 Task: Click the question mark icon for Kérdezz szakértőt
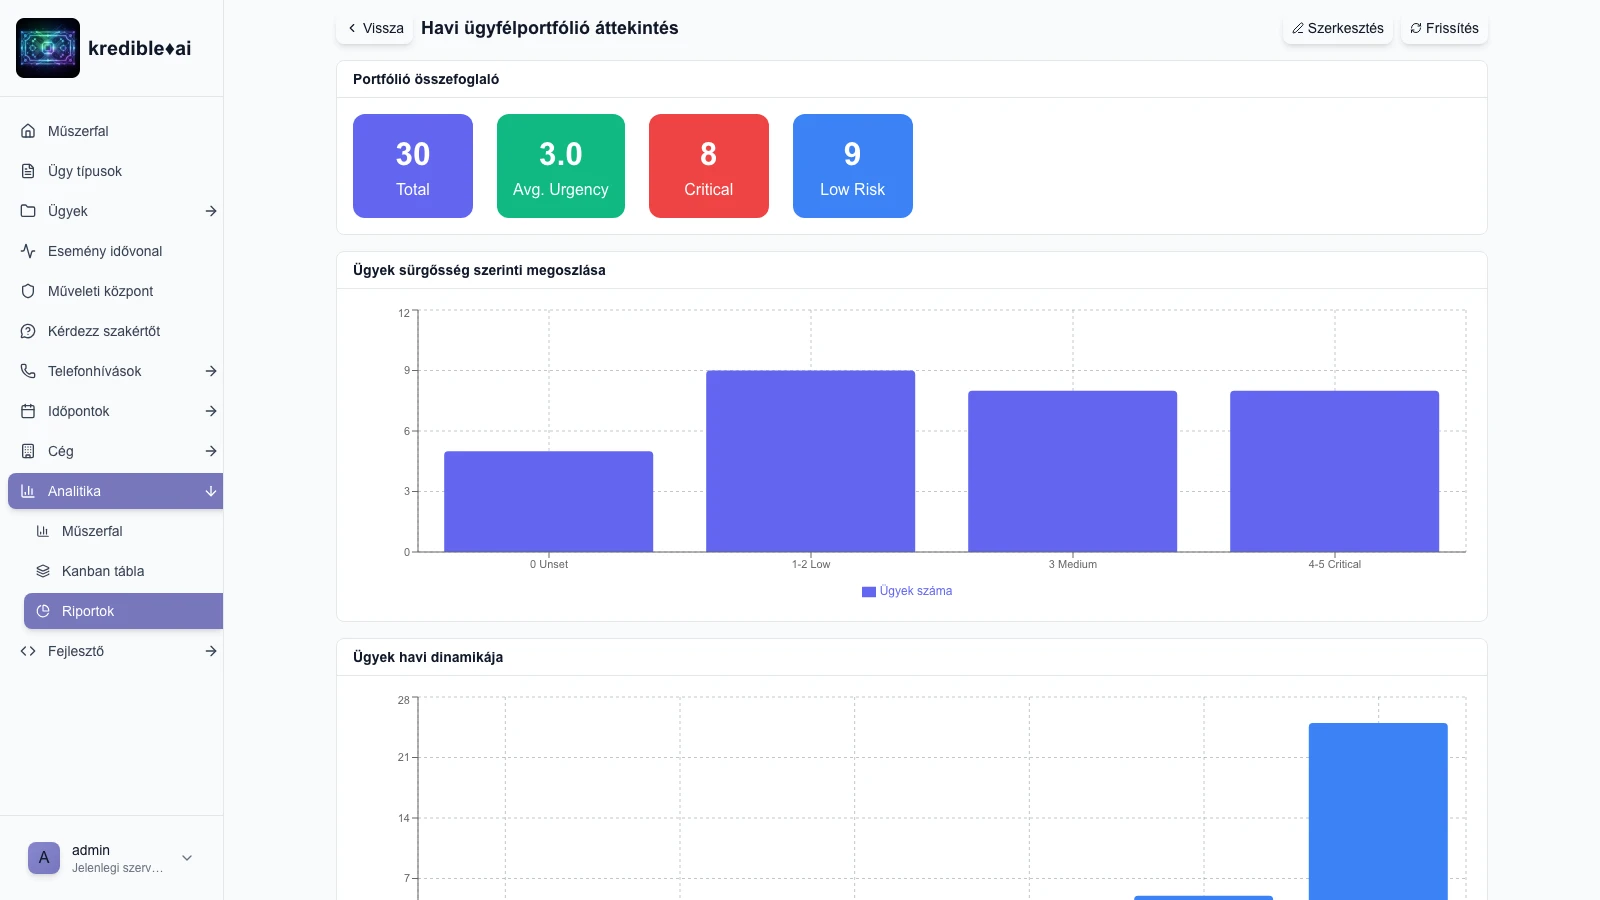pyautogui.click(x=28, y=331)
